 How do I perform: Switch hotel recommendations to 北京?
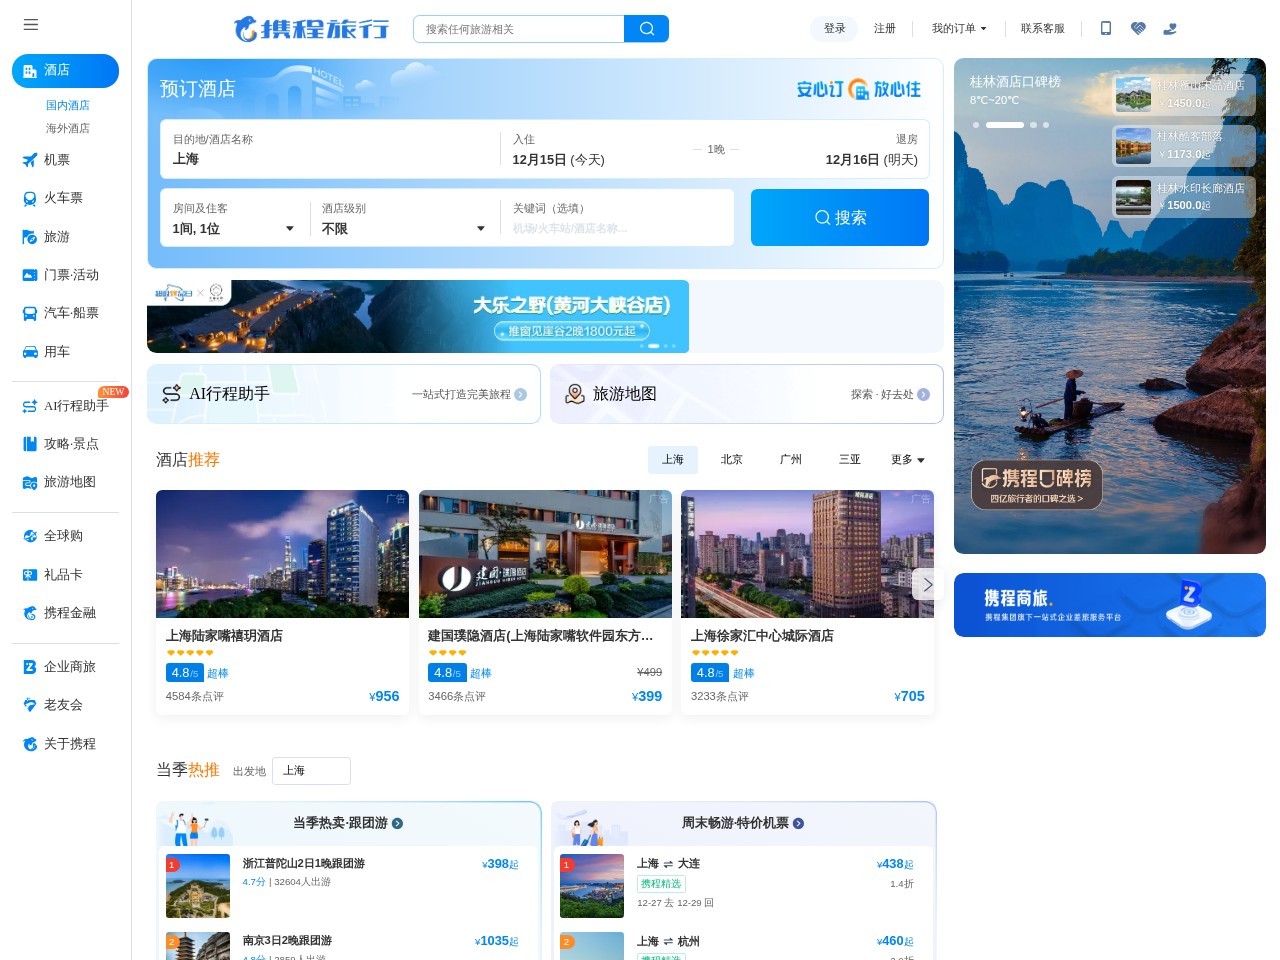pos(731,459)
